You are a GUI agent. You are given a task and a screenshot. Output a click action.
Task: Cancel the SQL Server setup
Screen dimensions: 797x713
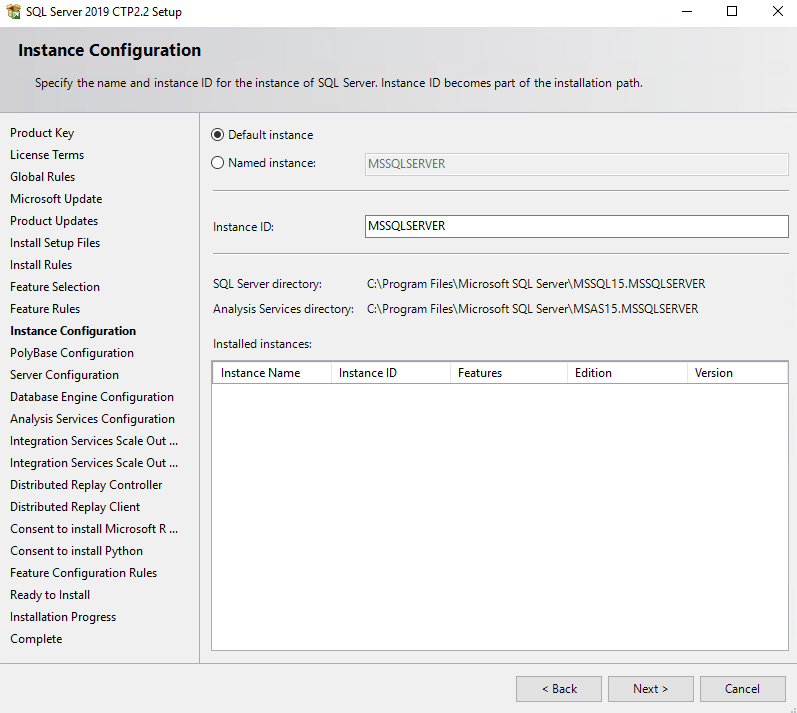click(743, 689)
